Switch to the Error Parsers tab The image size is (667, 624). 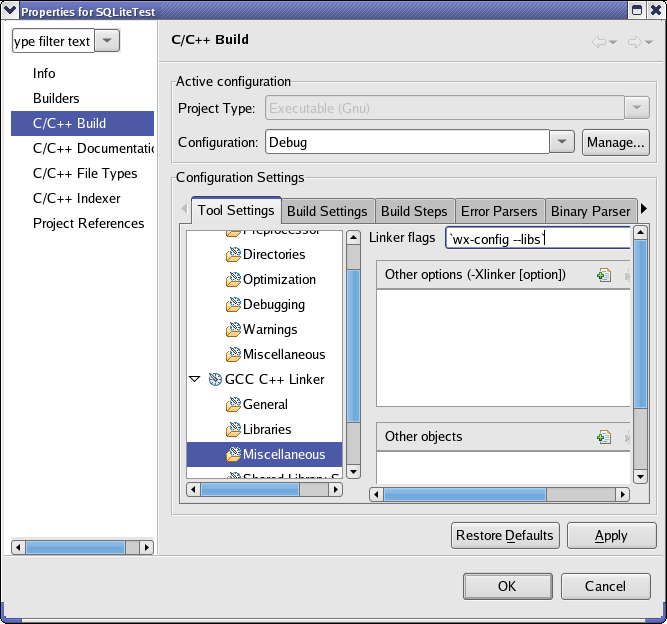tap(499, 211)
